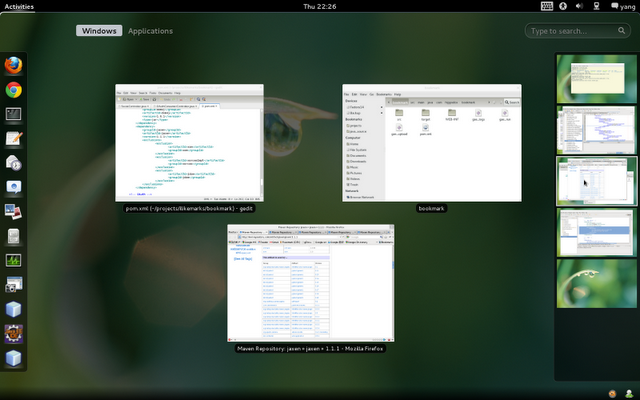The image size is (640, 400).
Task: Open blue cube icon below System Monitor group
Action: pos(13,309)
